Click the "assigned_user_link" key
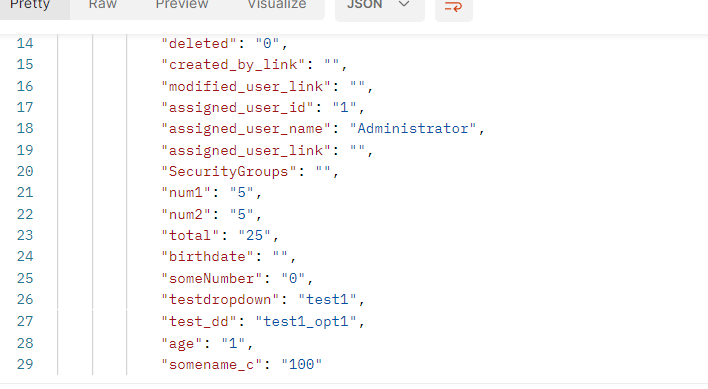Viewport: 708px width, 389px height. pyautogui.click(x=246, y=150)
